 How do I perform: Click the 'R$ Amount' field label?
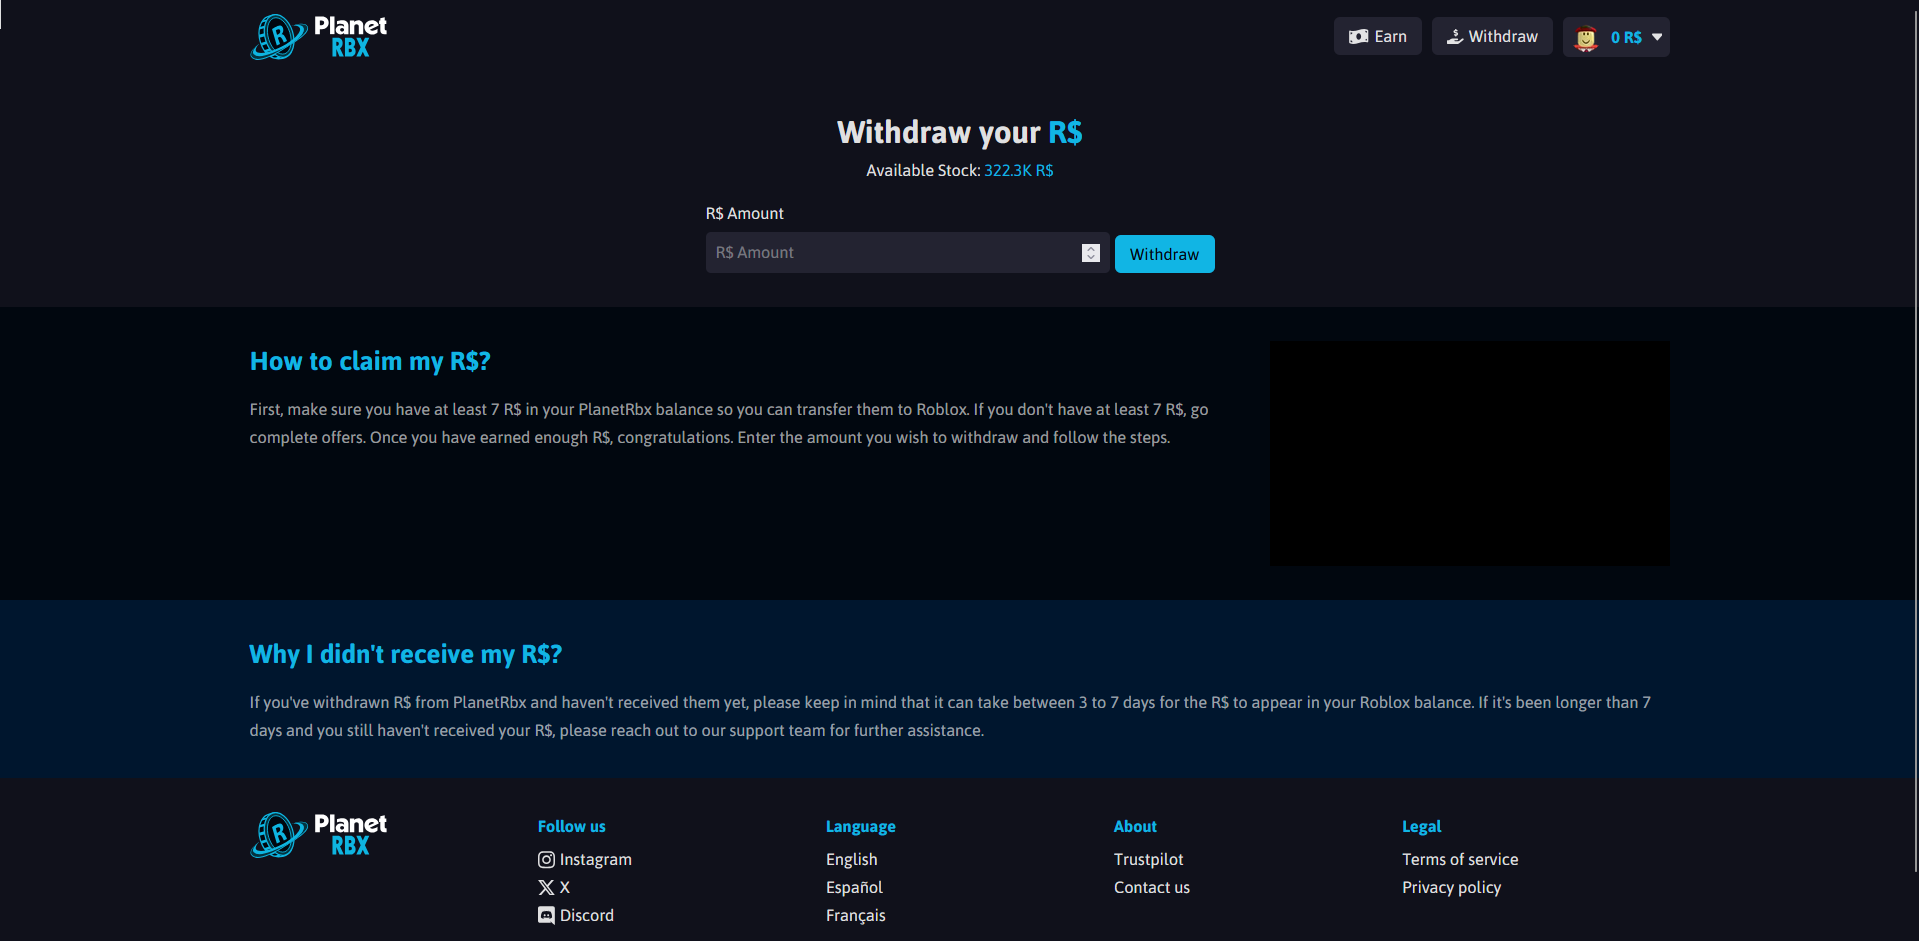click(744, 214)
